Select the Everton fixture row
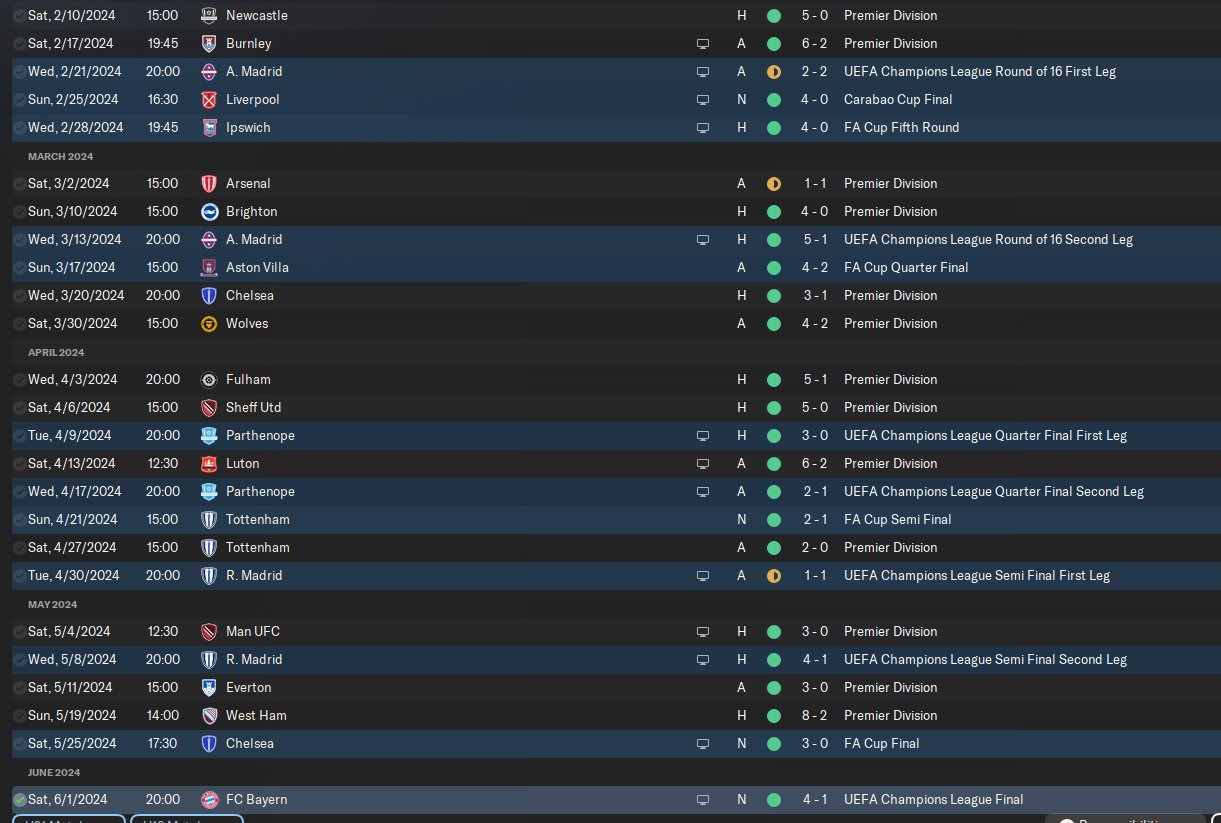 610,688
